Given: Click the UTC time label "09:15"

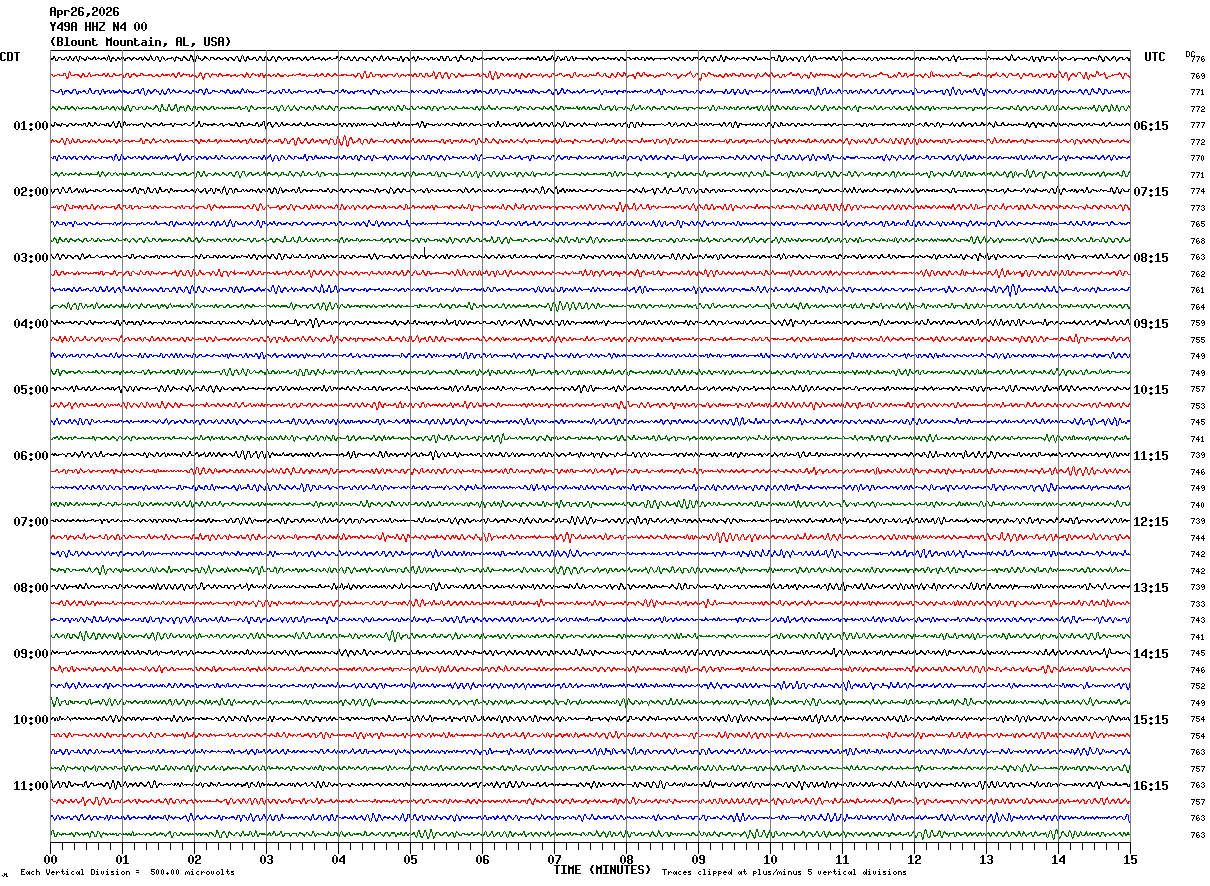Looking at the screenshot, I should [1150, 324].
